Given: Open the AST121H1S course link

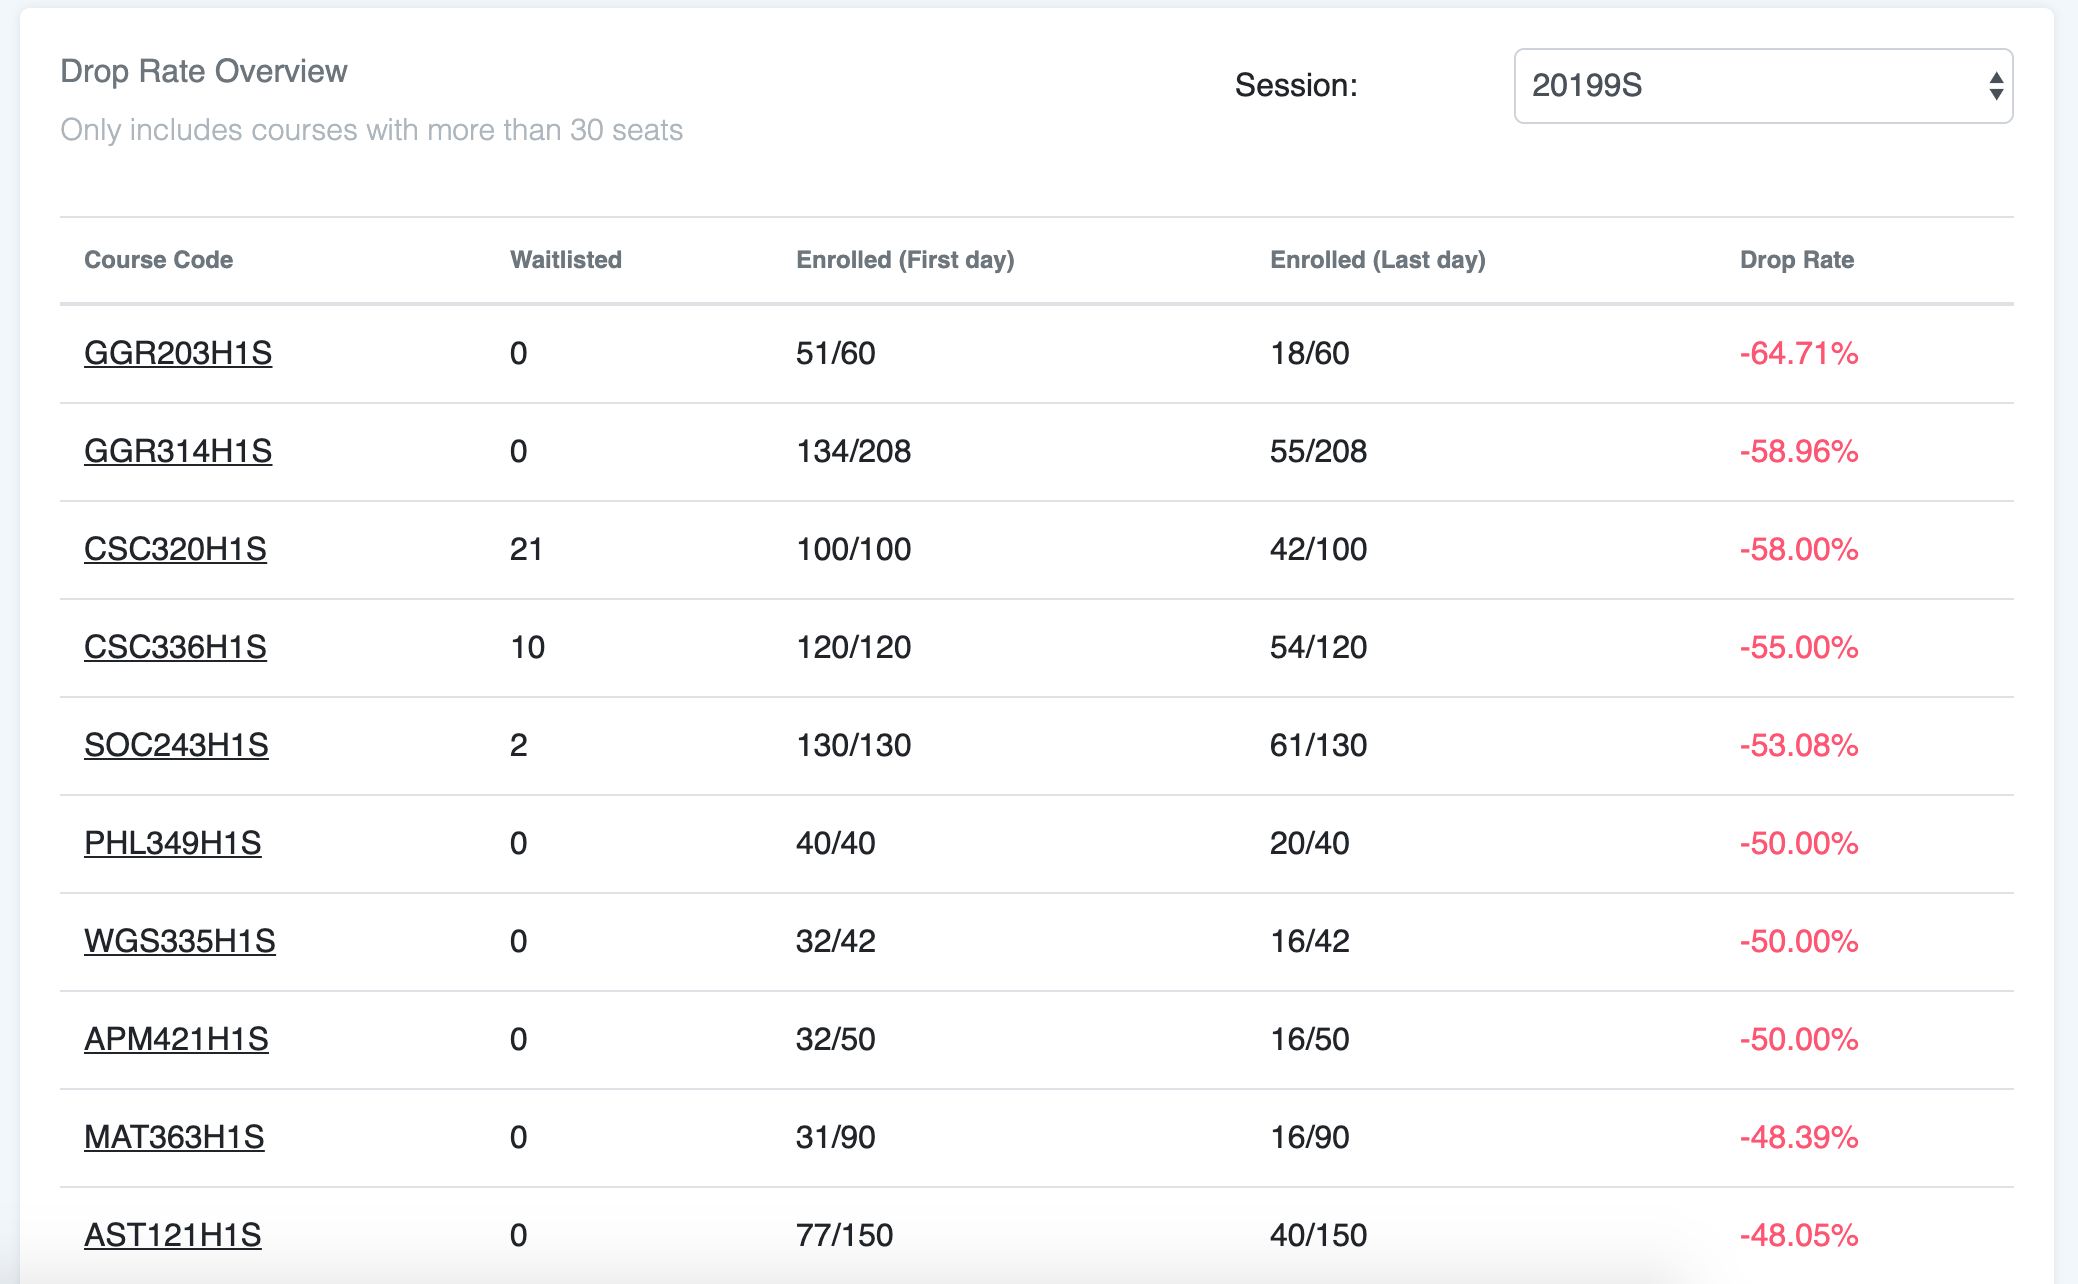Looking at the screenshot, I should 172,1235.
